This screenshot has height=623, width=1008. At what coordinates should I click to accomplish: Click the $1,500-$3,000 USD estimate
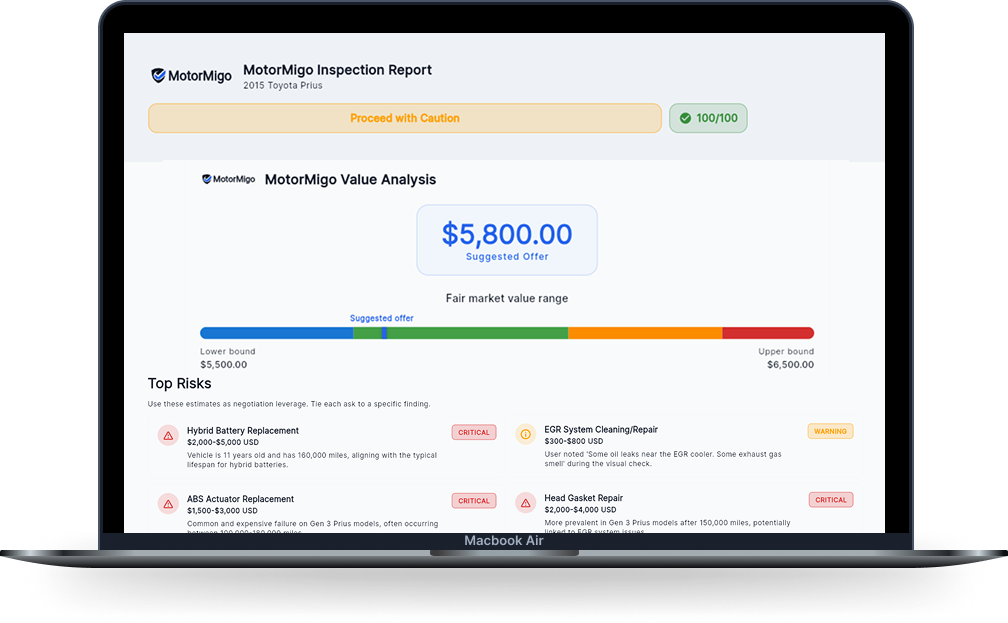222,510
